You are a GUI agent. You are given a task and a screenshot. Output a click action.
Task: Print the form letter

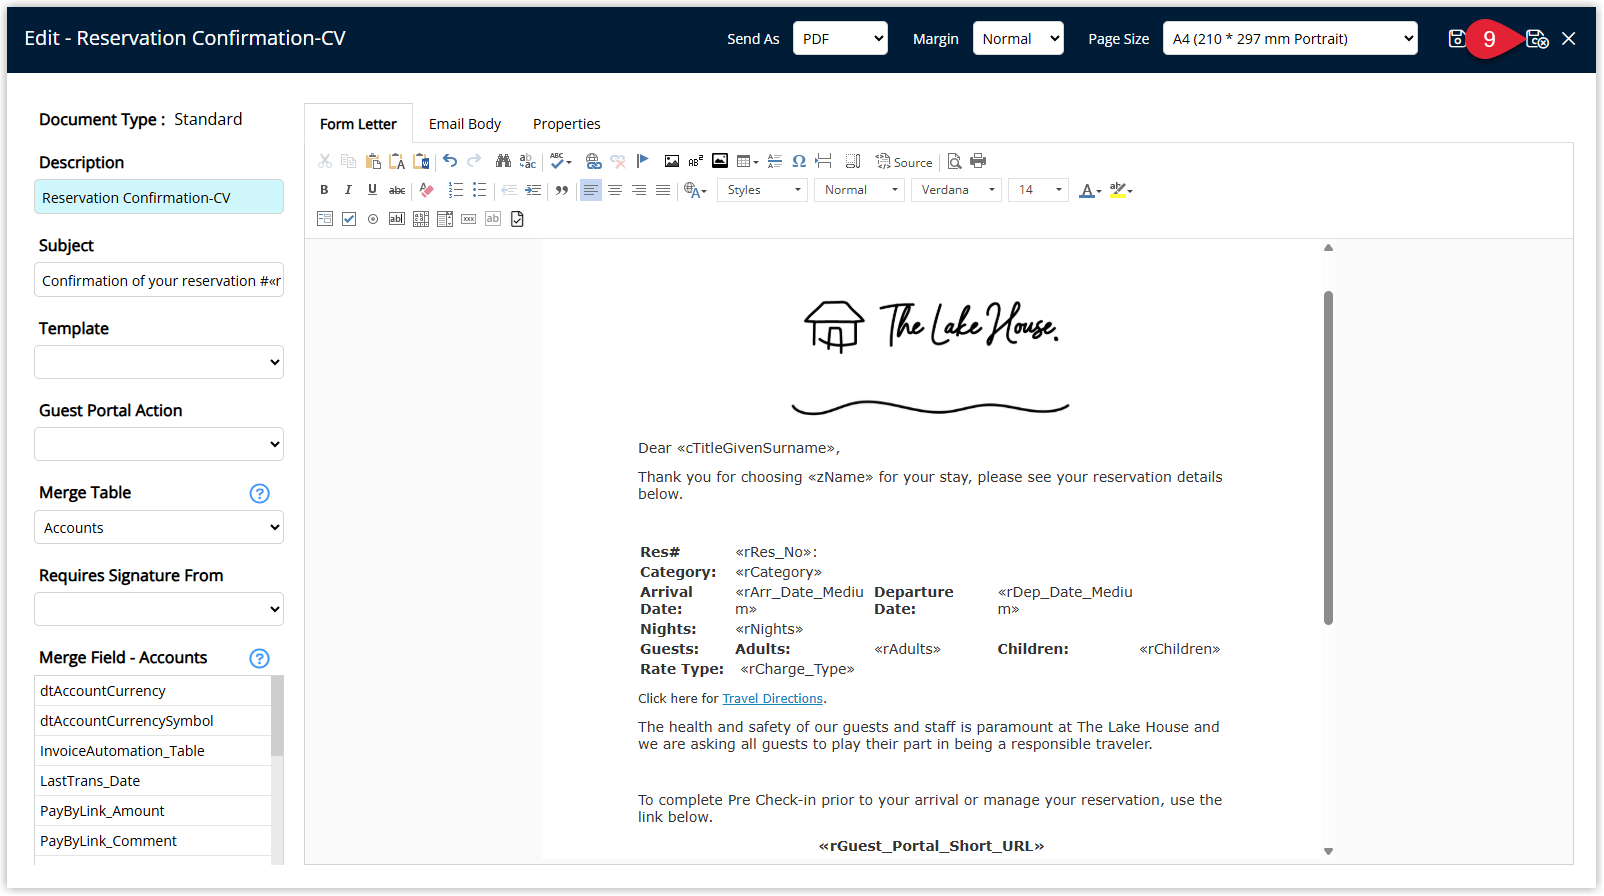pyautogui.click(x=978, y=161)
